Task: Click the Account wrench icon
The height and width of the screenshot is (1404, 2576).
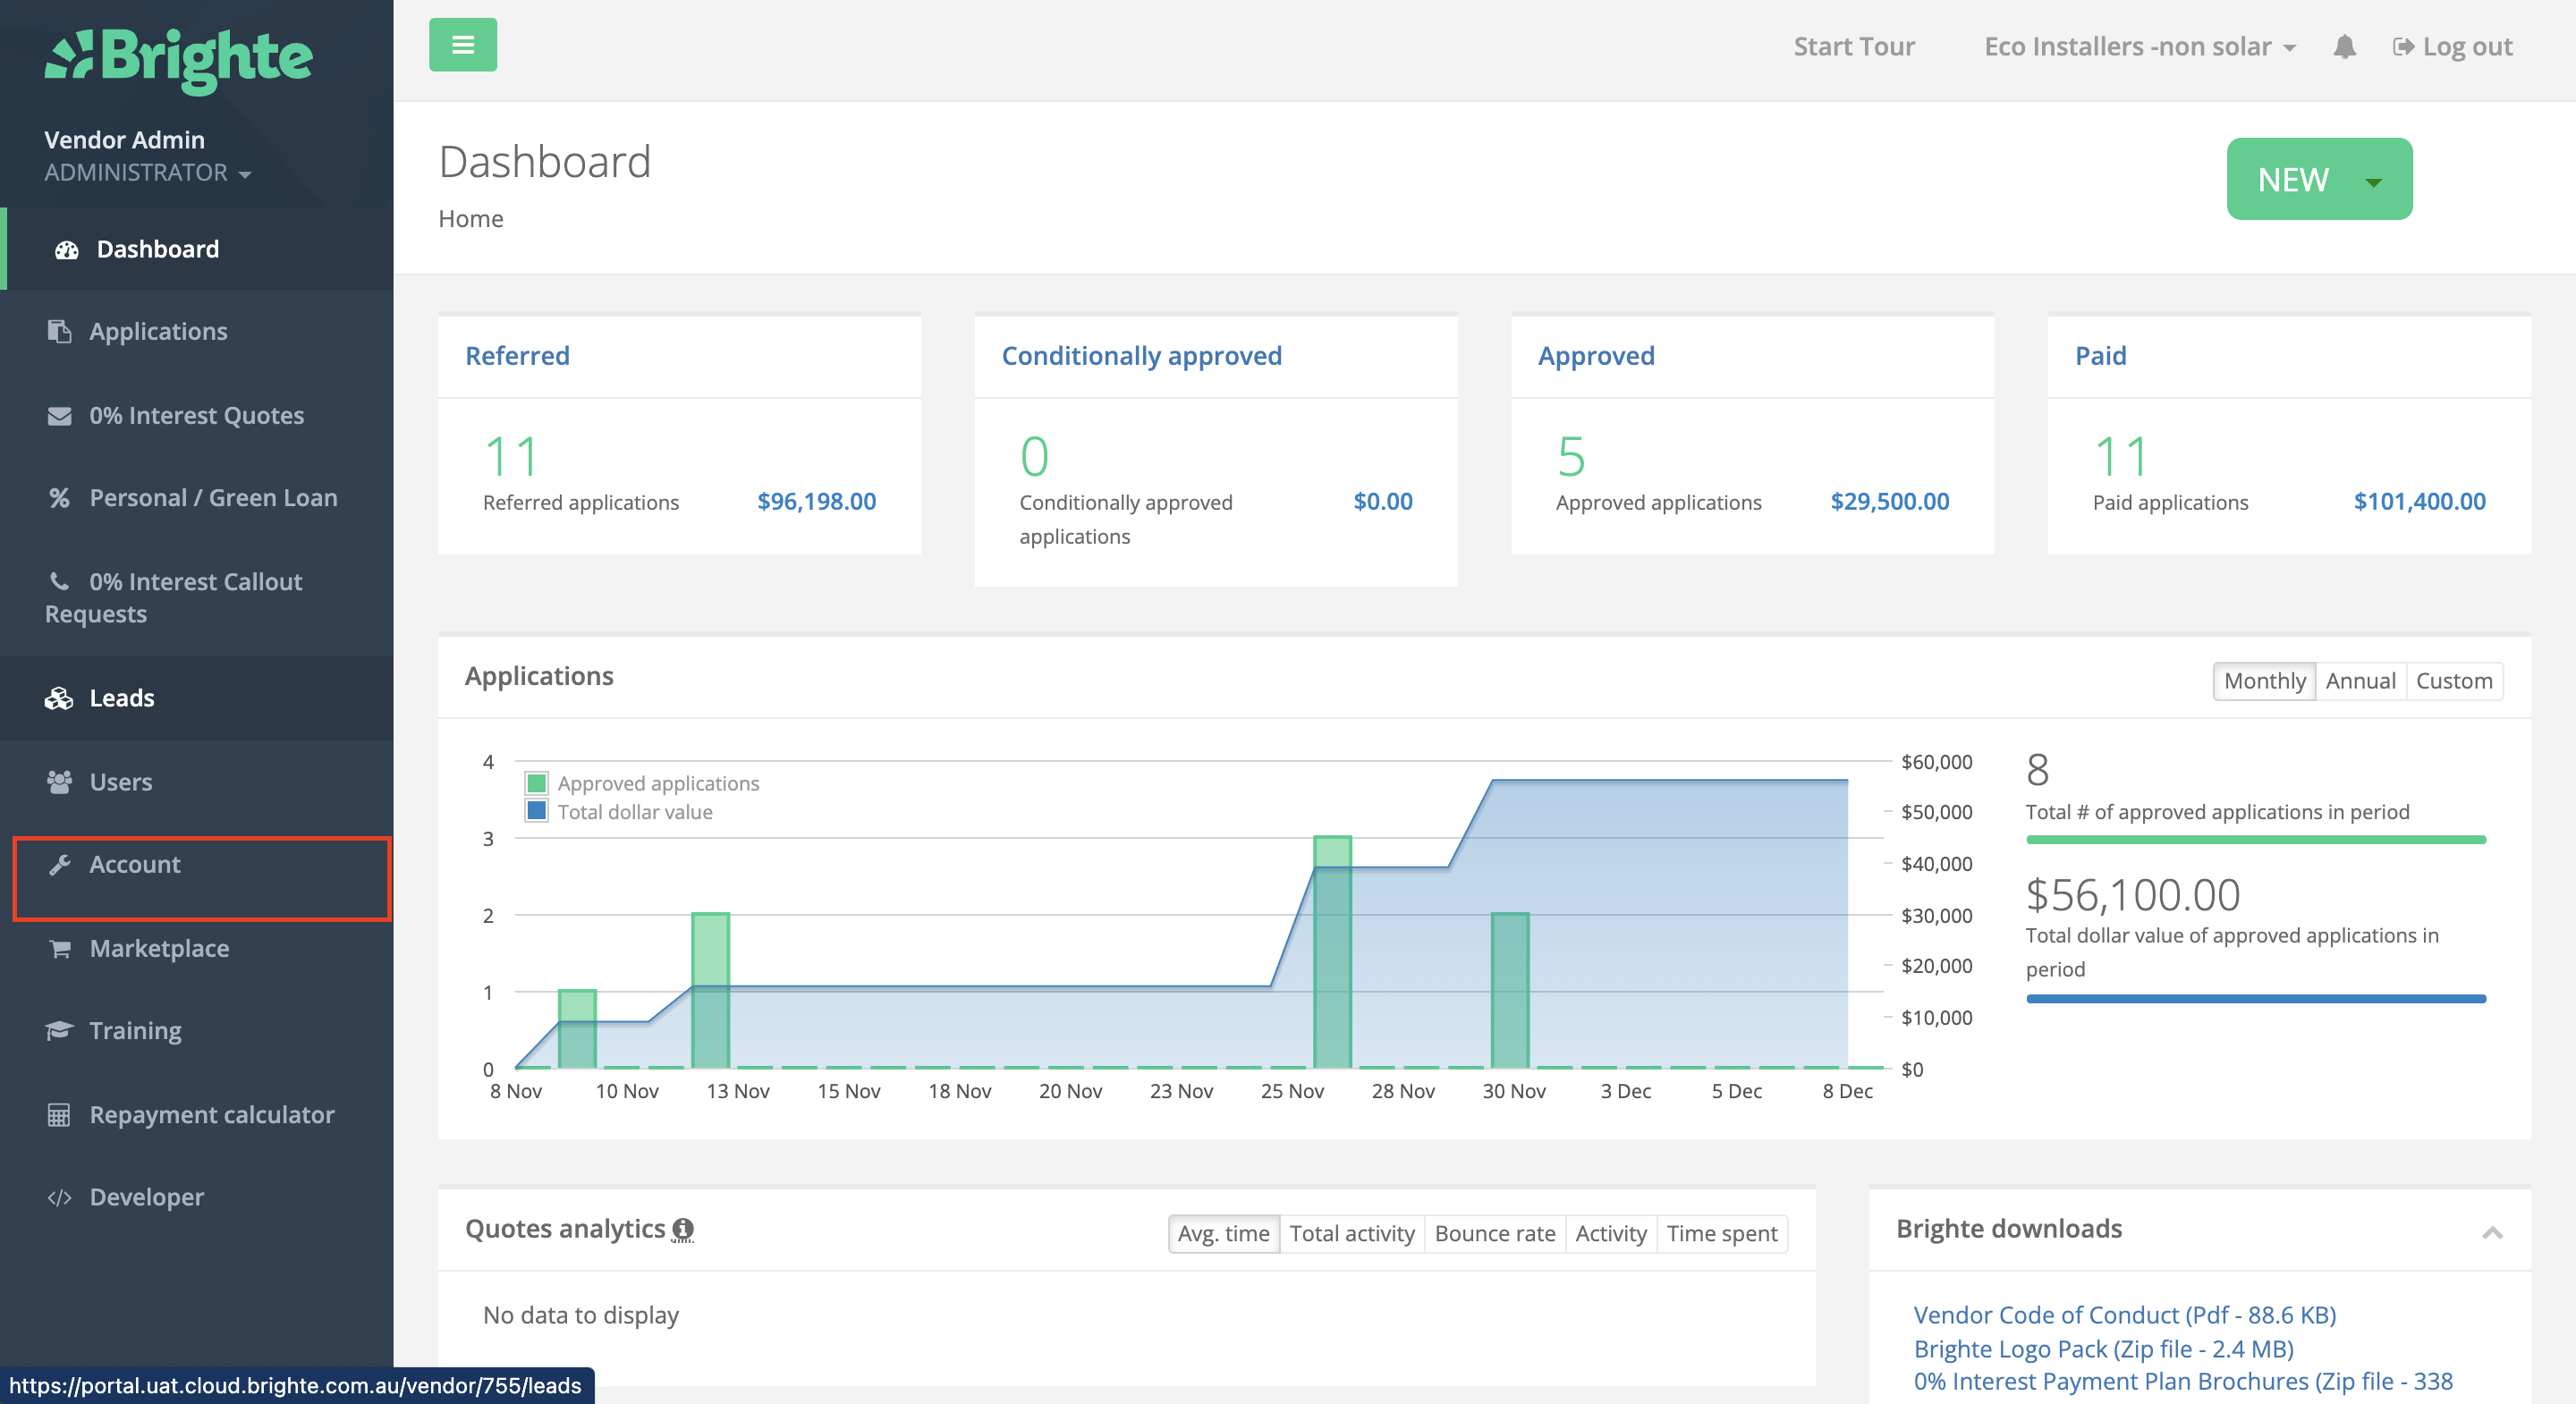Action: coord(60,865)
